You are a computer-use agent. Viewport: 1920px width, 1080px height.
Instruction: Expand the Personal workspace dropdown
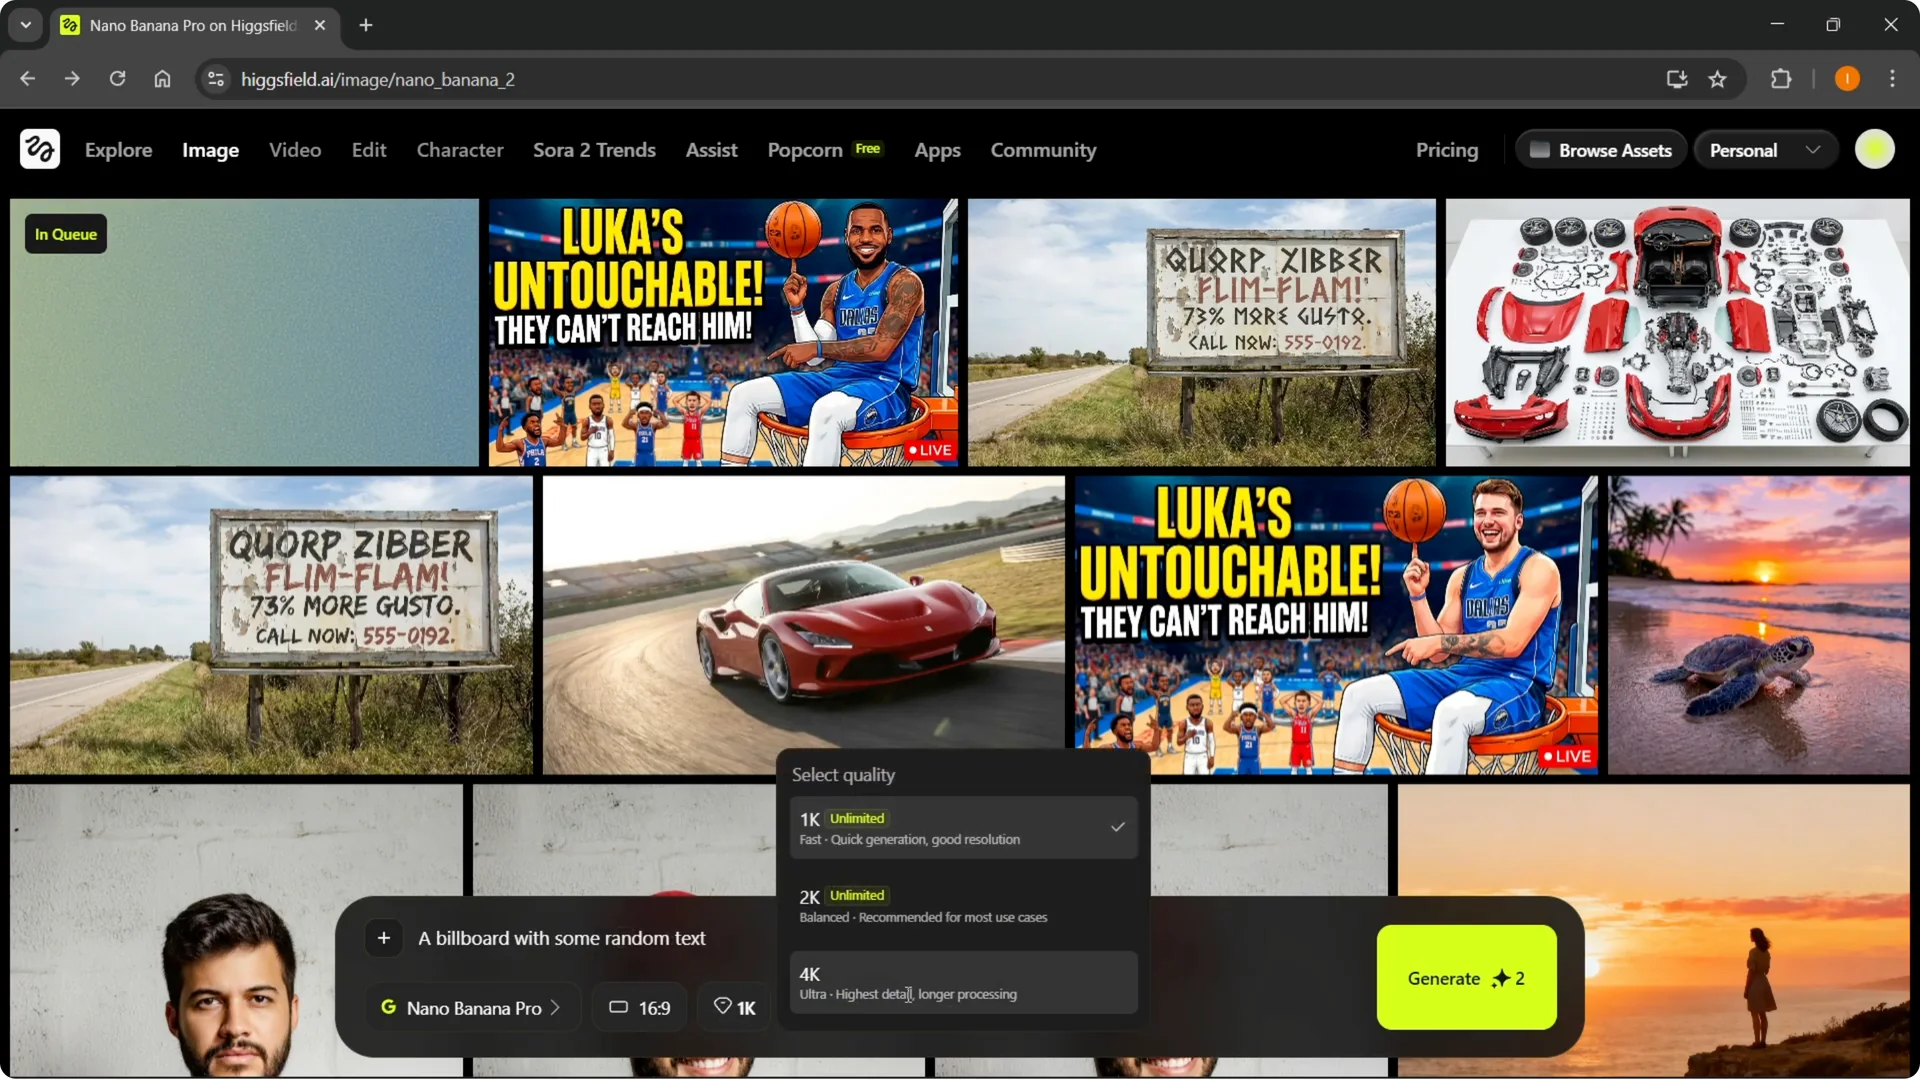[1765, 150]
